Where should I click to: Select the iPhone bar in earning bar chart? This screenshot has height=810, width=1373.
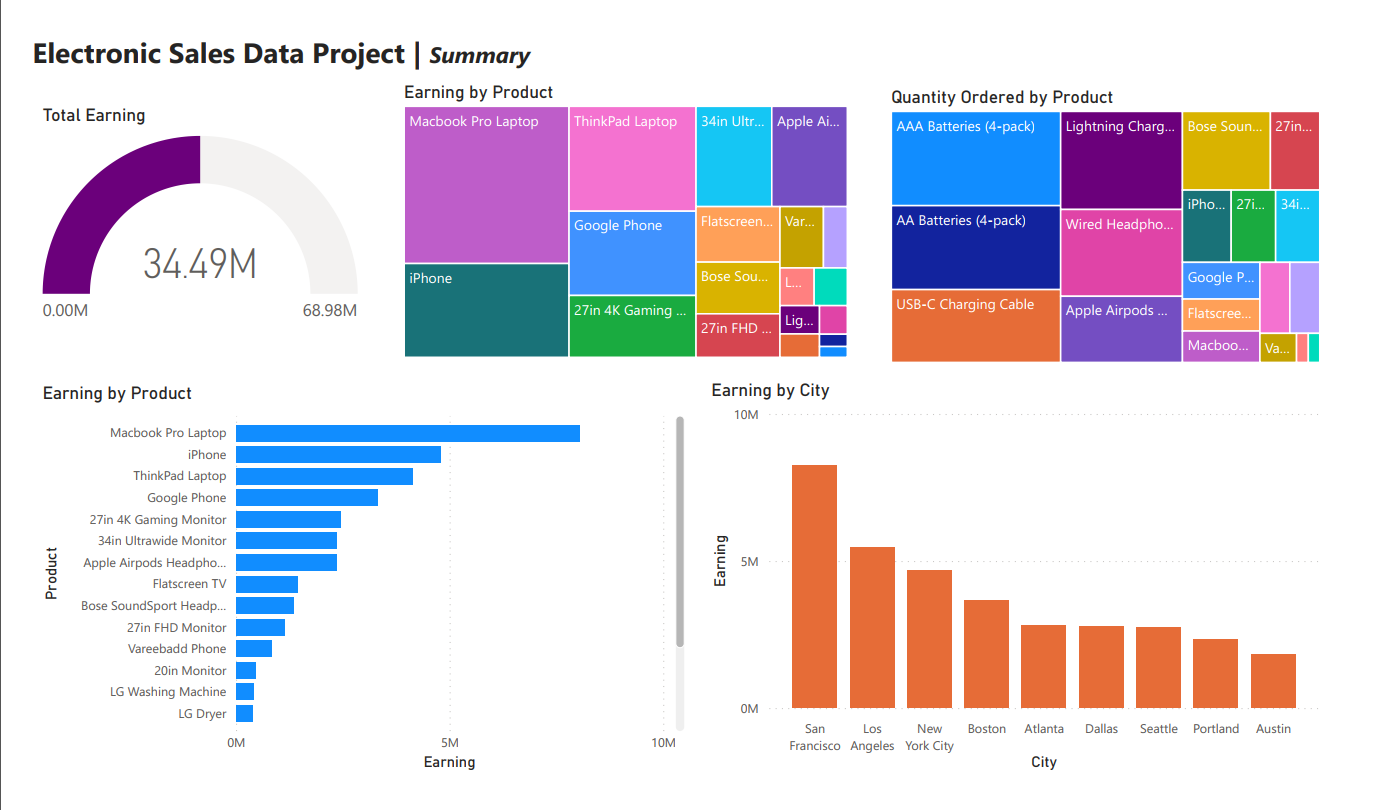338,455
